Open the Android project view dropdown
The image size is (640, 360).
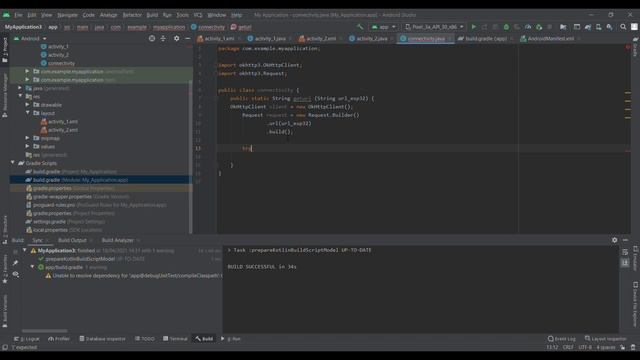tap(30, 38)
